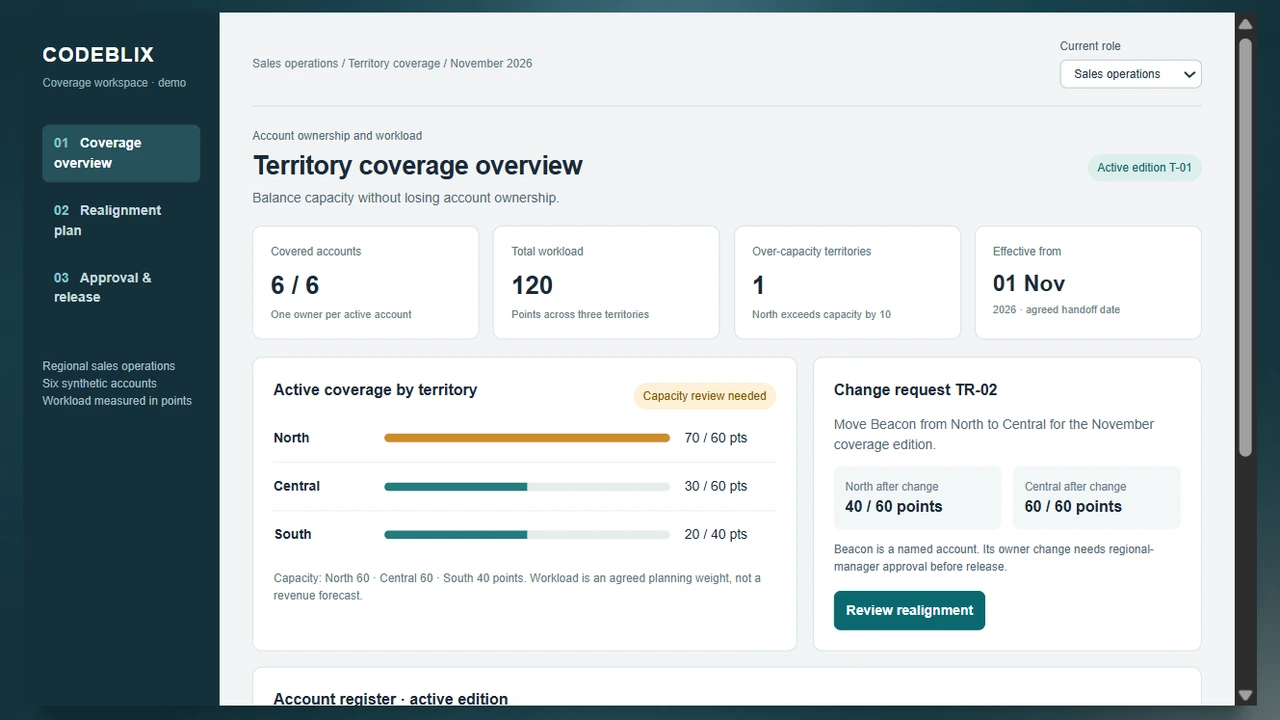Click the One owner per active account note
Viewport: 1280px width, 720px height.
click(x=341, y=314)
